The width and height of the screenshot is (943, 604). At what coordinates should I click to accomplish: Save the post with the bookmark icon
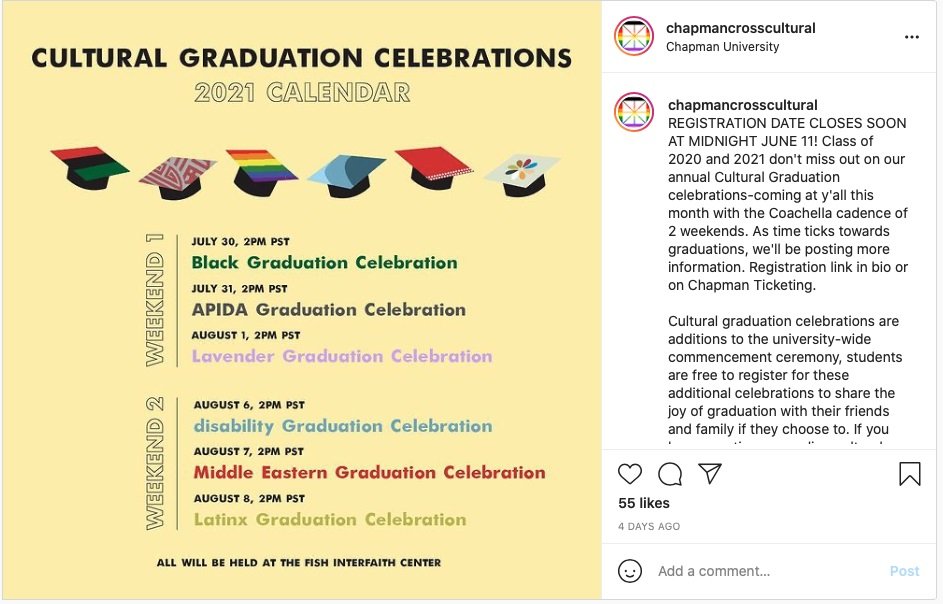(909, 474)
